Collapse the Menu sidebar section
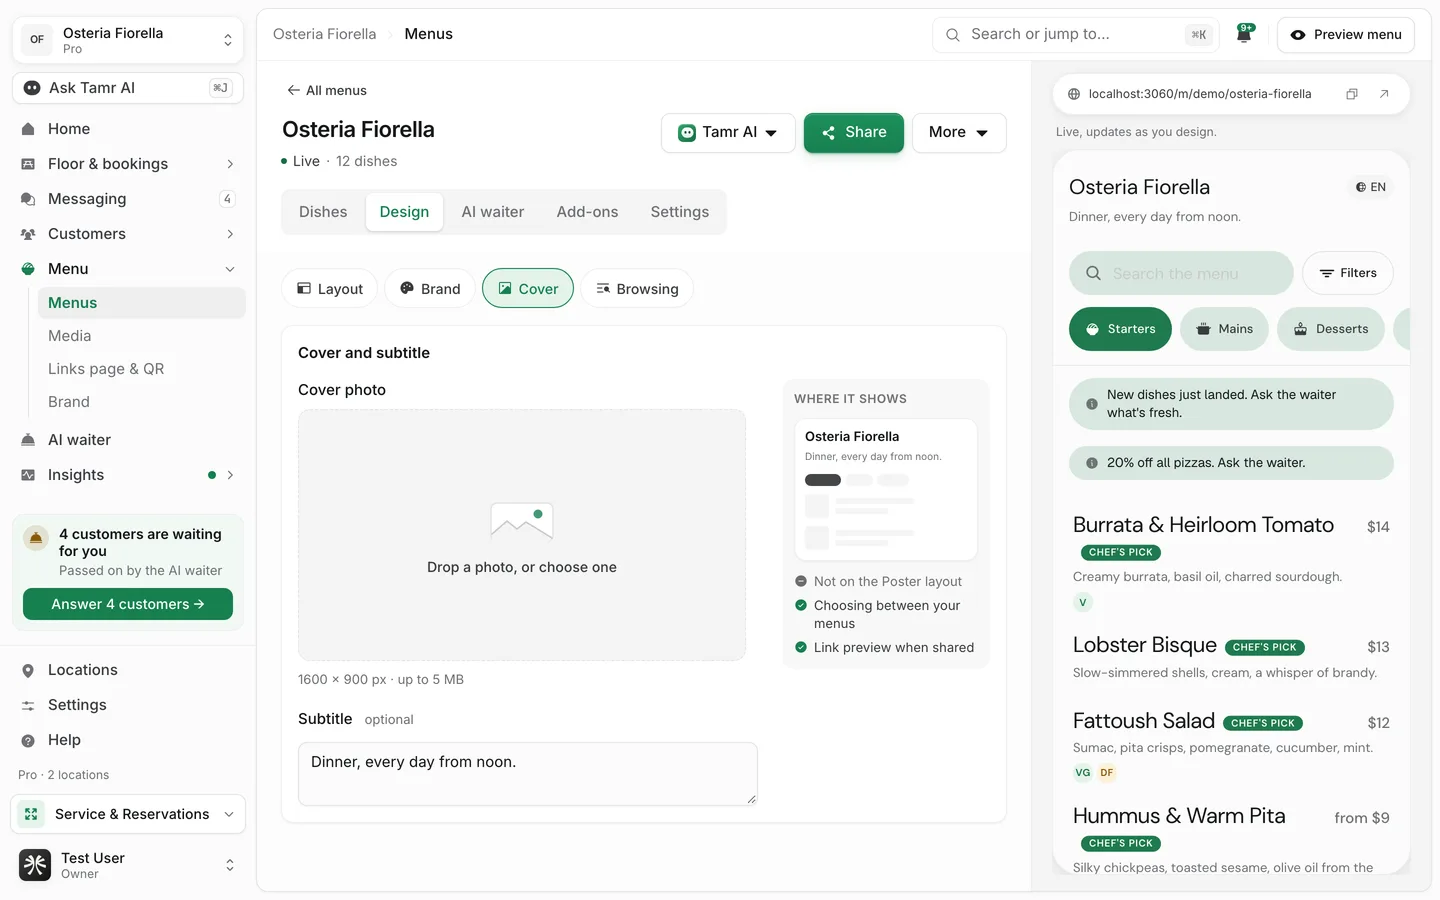 (230, 269)
